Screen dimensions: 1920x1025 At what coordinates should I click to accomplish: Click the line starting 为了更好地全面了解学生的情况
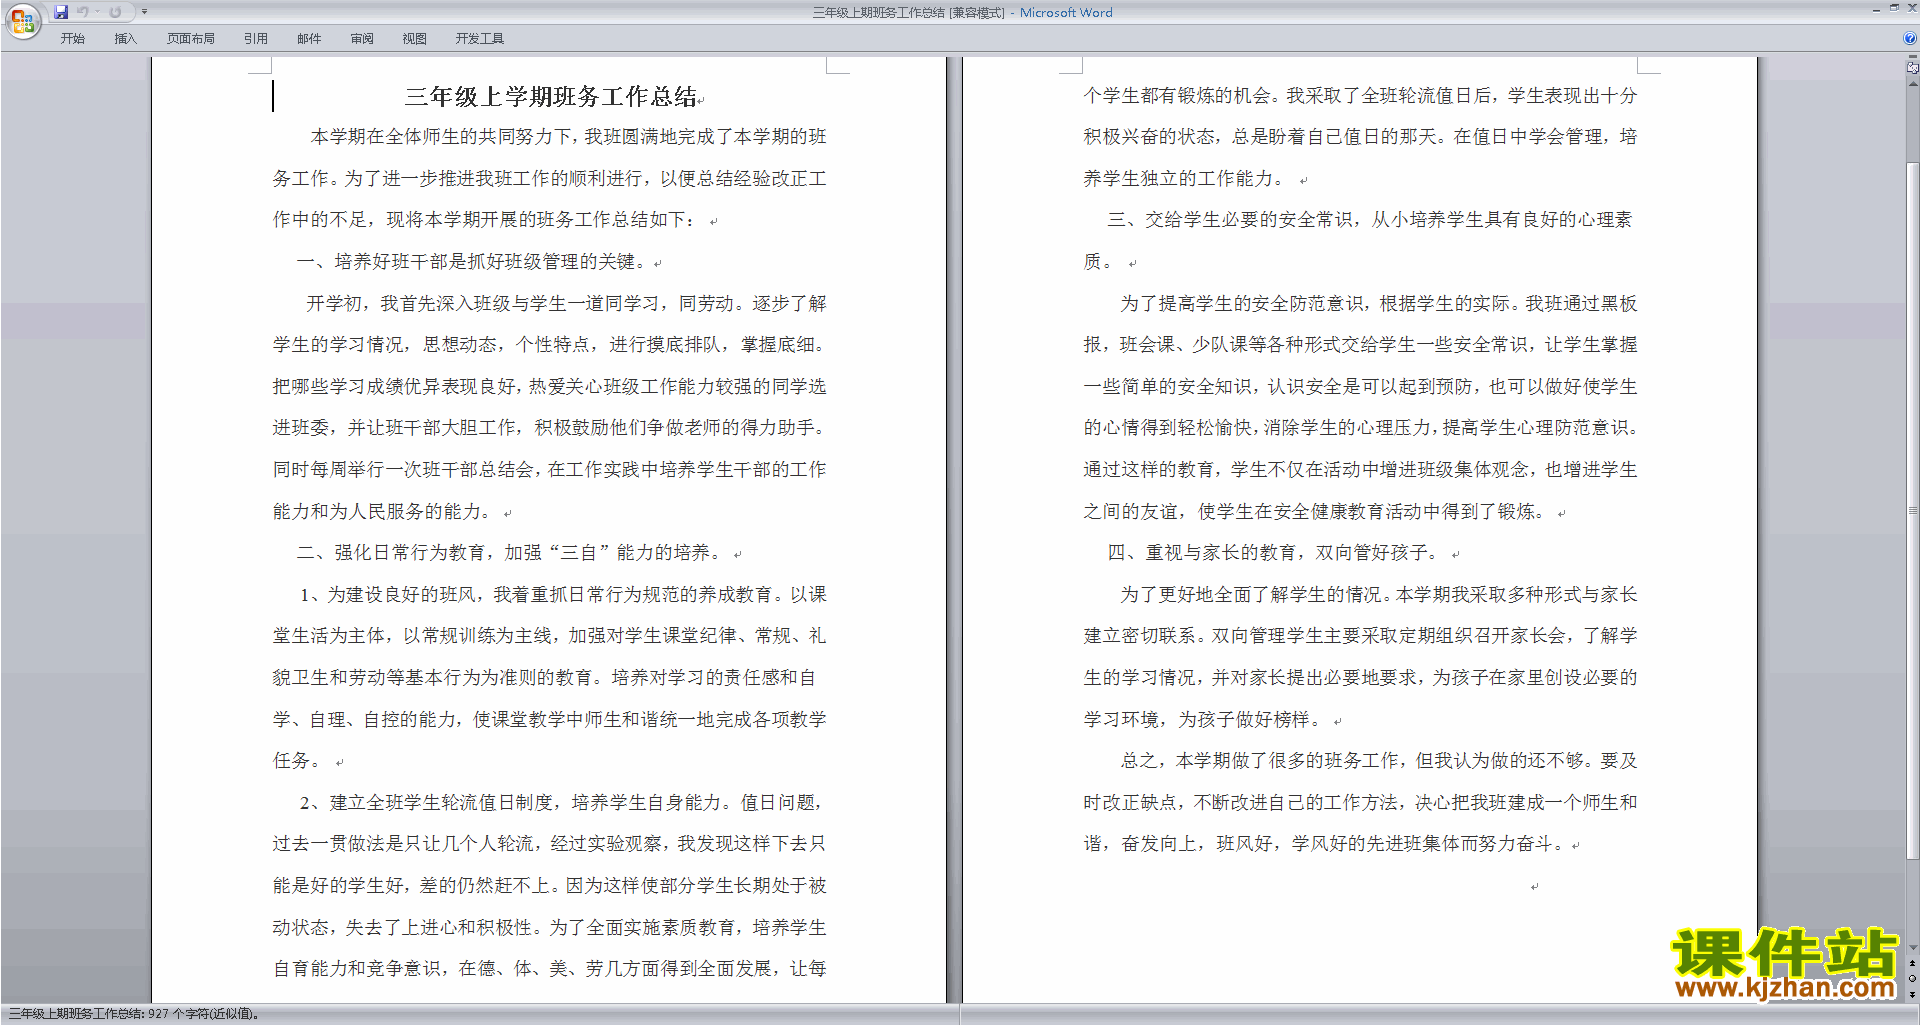pyautogui.click(x=1379, y=595)
